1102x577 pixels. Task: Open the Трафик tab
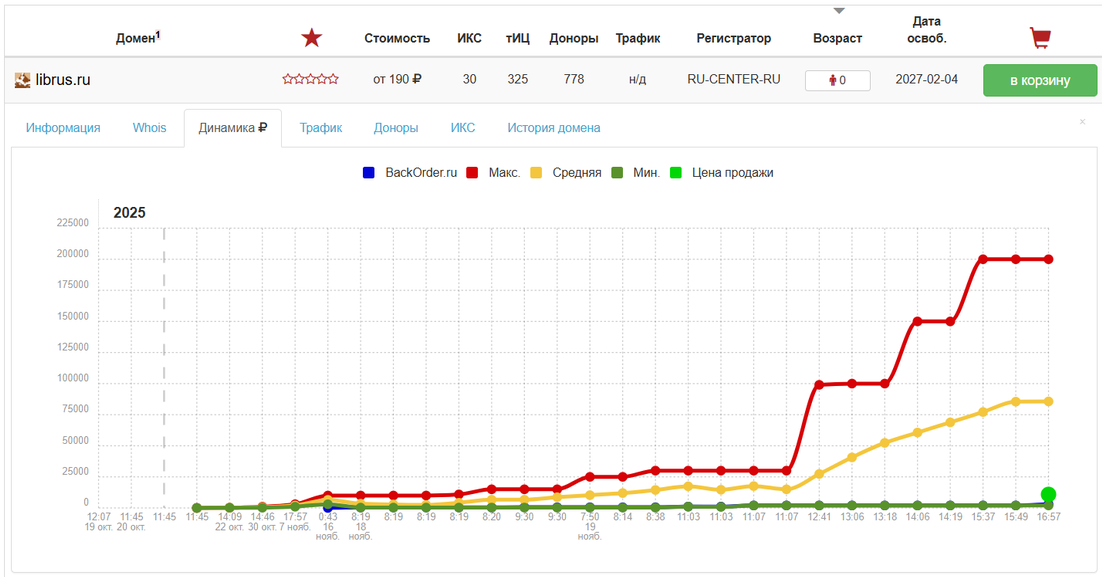pyautogui.click(x=320, y=128)
